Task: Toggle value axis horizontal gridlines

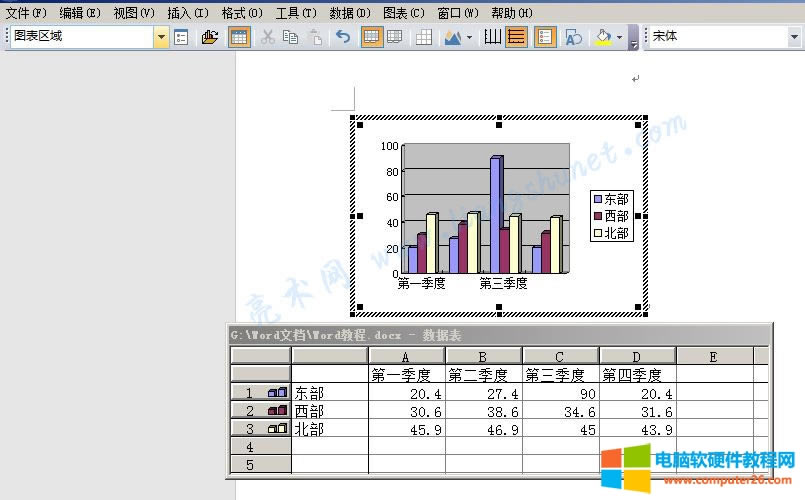Action: pos(516,37)
